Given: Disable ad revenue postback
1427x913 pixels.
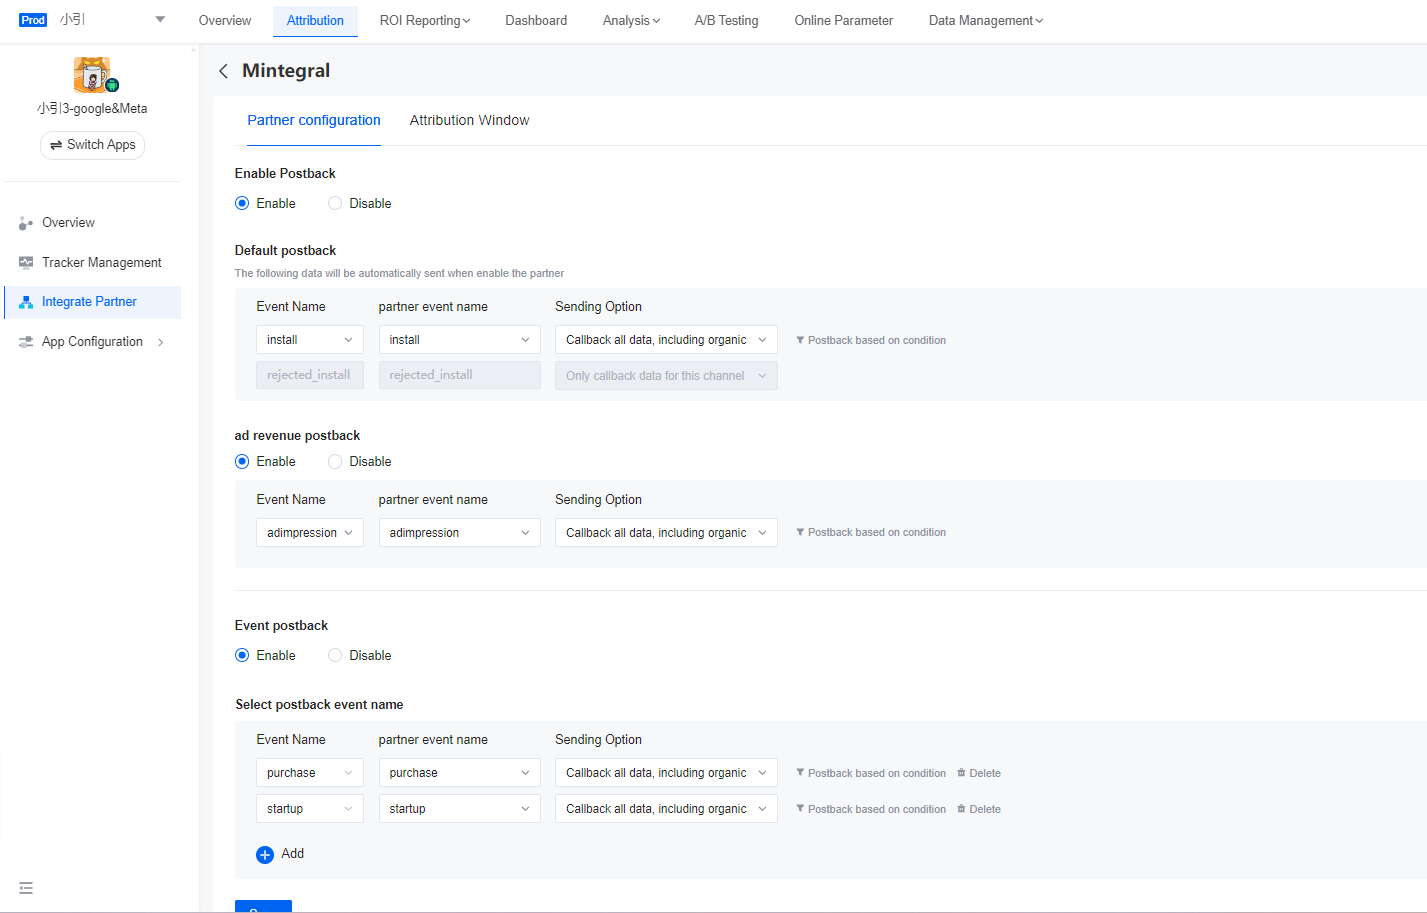Looking at the screenshot, I should (334, 461).
